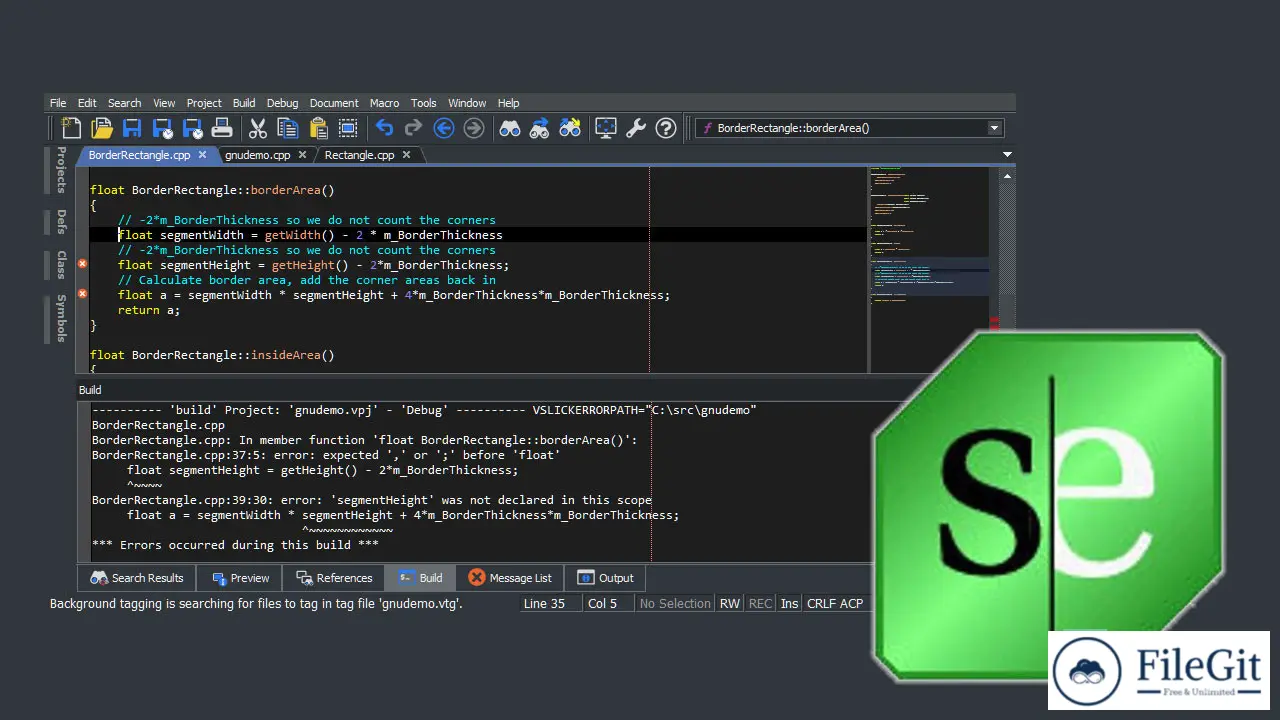The width and height of the screenshot is (1280, 720).
Task: Click the Paste clipboard icon
Action: (318, 128)
